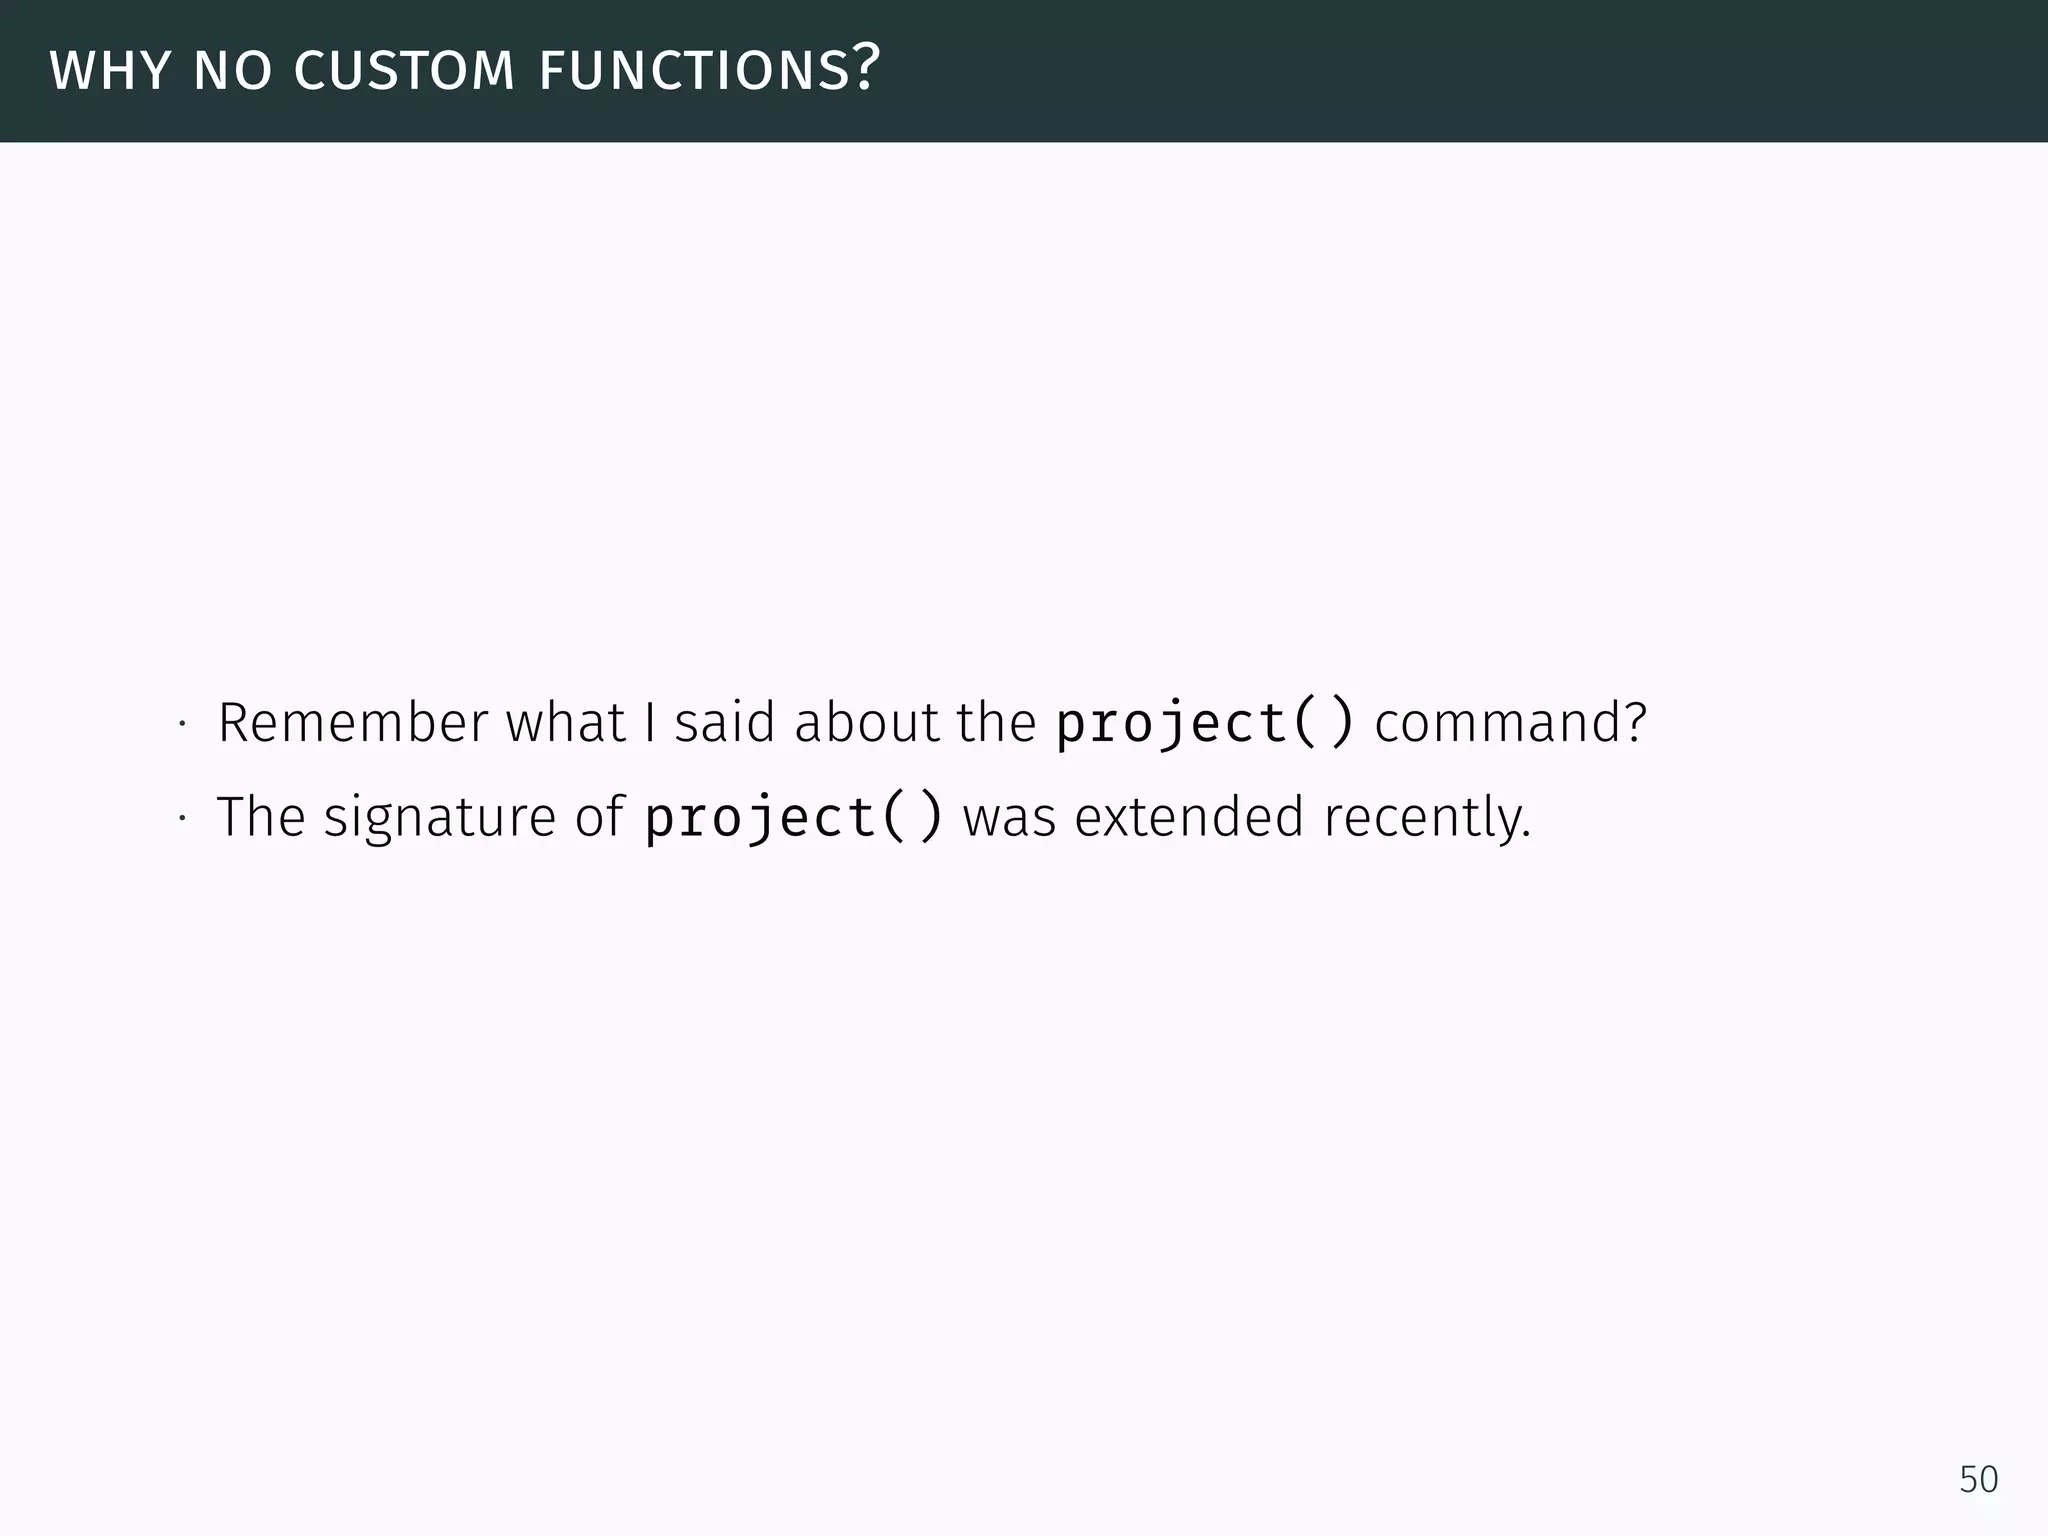Click the word "FUNCTIONS?" in the header
This screenshot has width=2048, height=1536.
pyautogui.click(x=709, y=70)
